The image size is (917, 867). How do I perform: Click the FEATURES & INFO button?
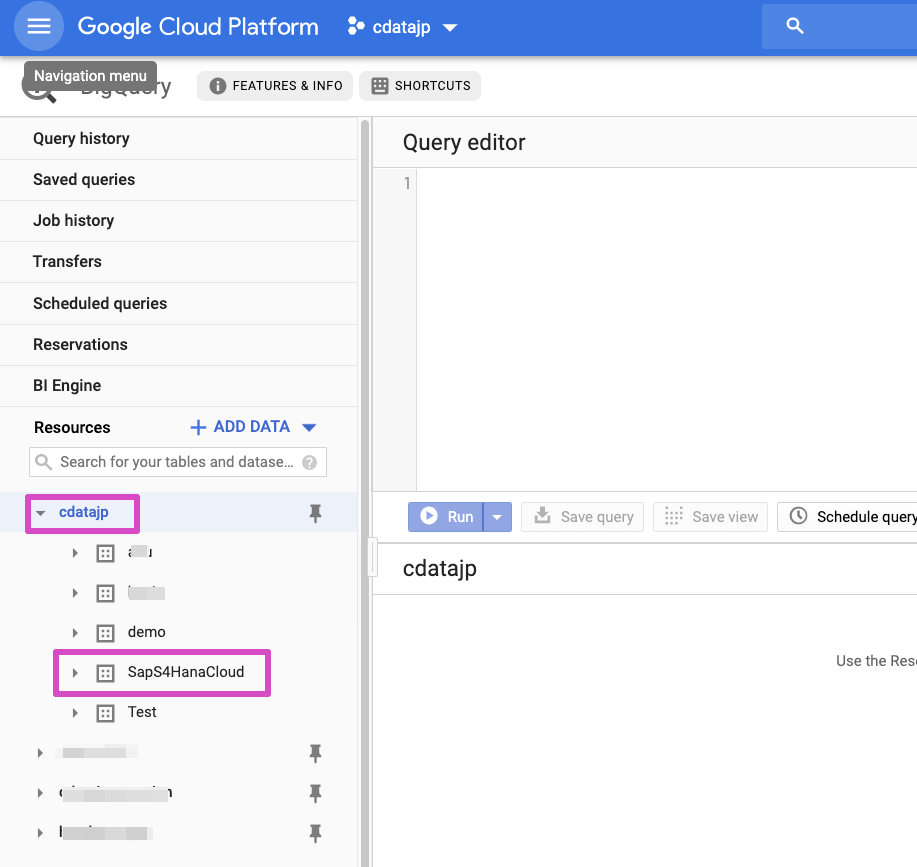275,86
